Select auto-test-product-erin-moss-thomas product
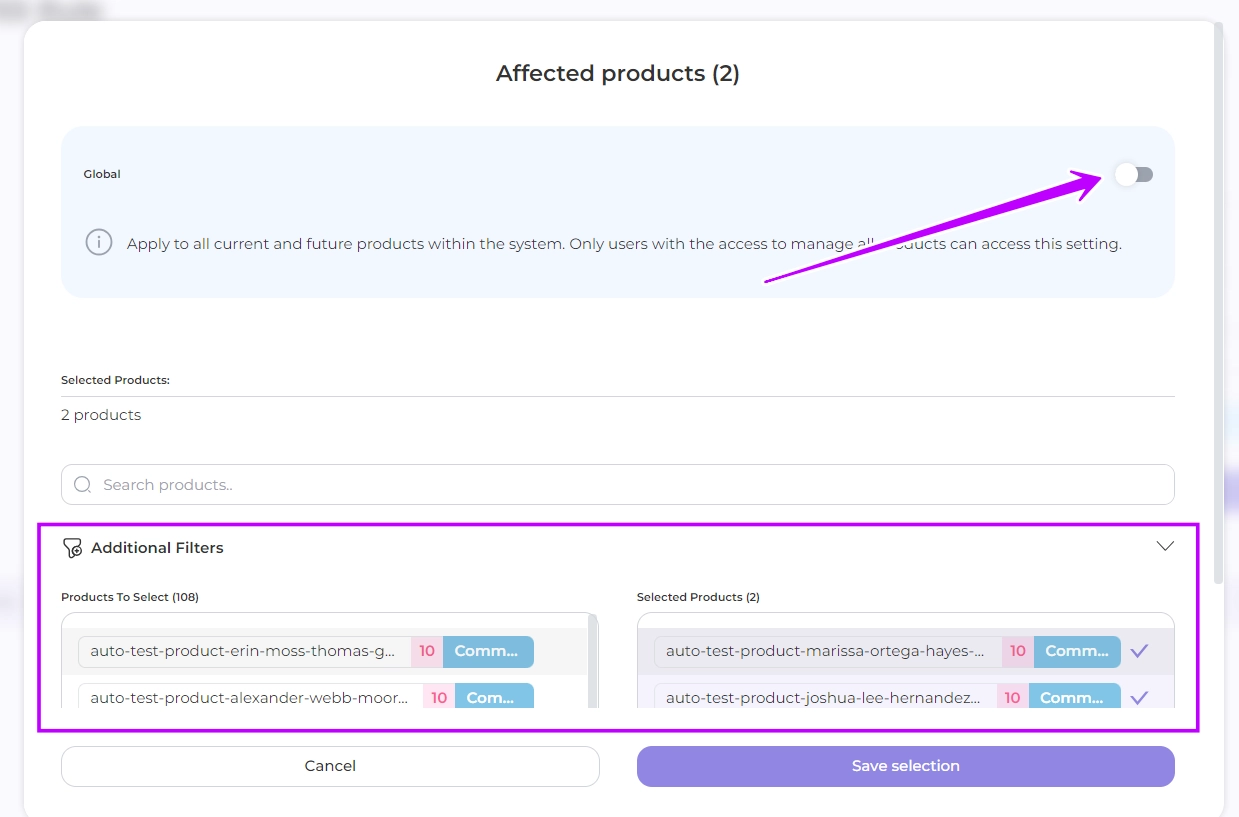This screenshot has height=817, width=1239. pos(243,651)
